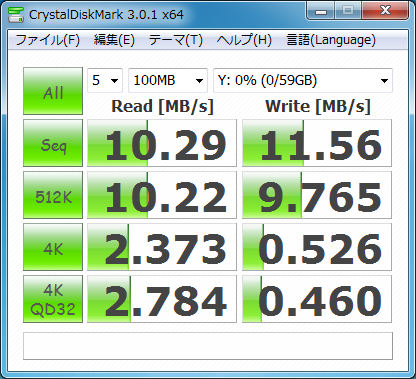
Task: Open the ヘルプ(H) menu
Action: pos(244,40)
